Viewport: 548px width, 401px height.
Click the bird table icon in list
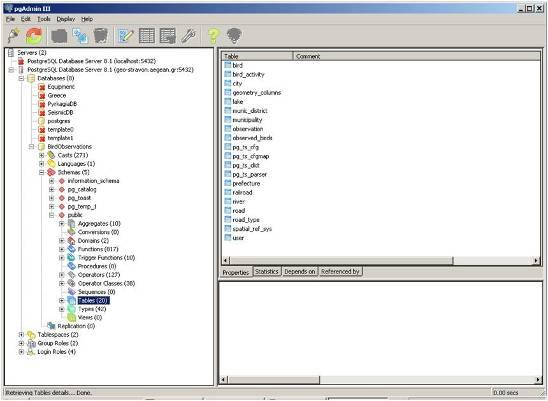pos(228,65)
